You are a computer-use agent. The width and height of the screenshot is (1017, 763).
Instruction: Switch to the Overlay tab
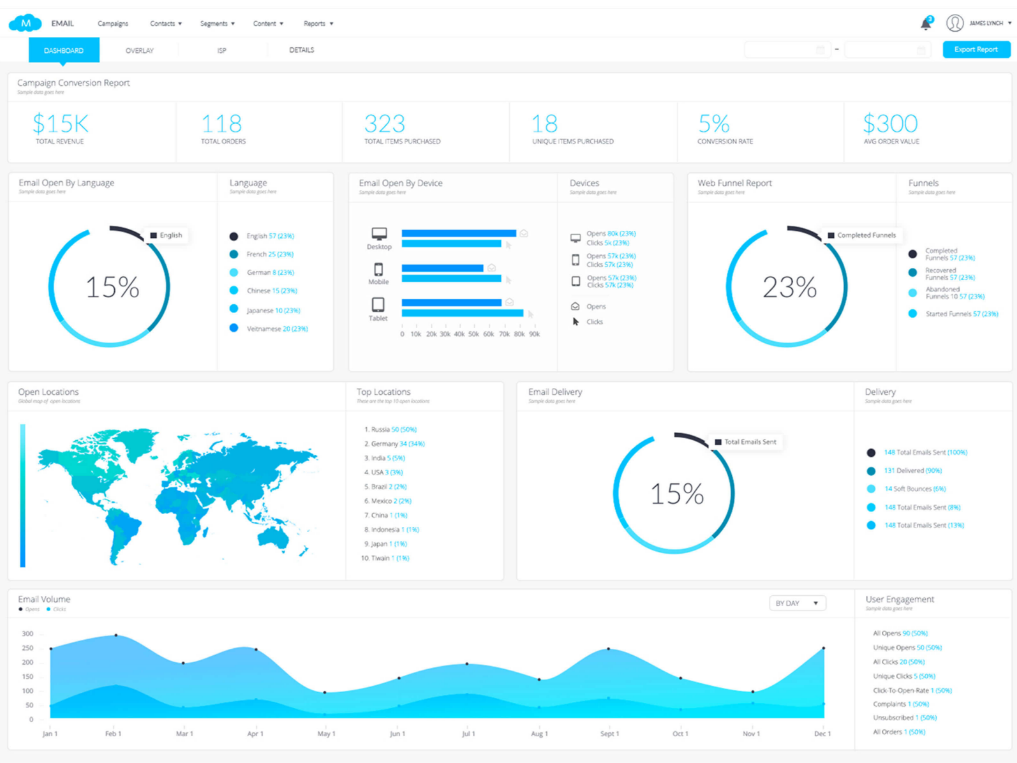click(139, 50)
